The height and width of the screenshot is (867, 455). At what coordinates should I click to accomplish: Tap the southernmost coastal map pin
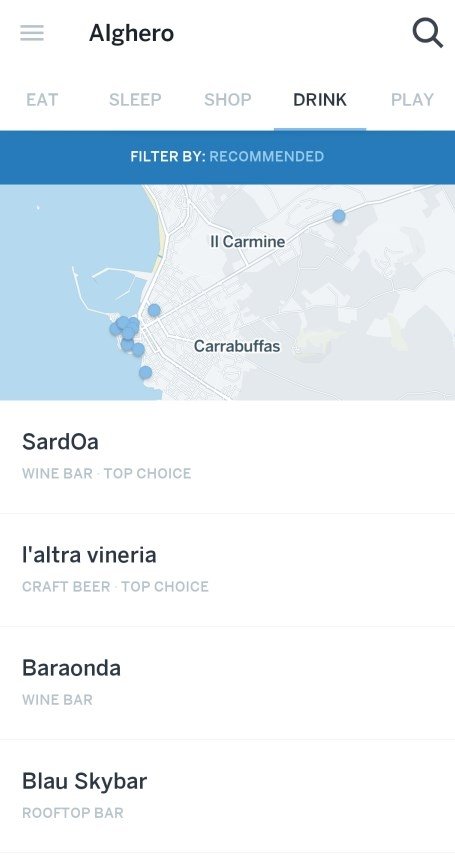tap(145, 373)
